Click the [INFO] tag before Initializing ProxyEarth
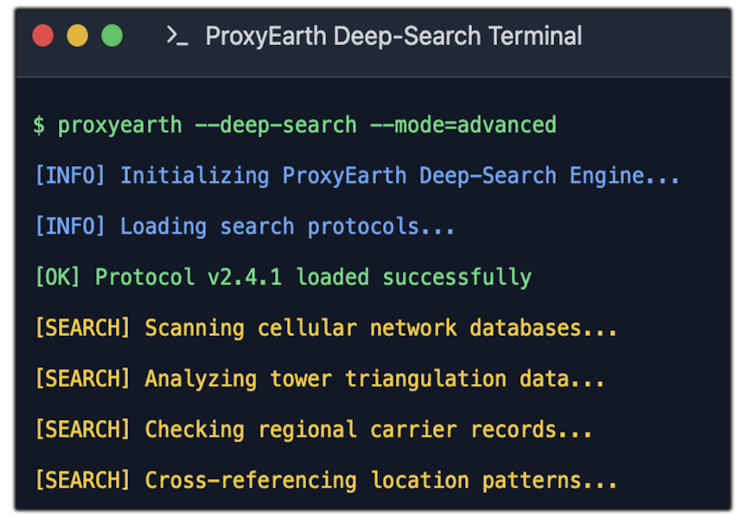Viewport: 750px width, 516px height. coord(70,176)
